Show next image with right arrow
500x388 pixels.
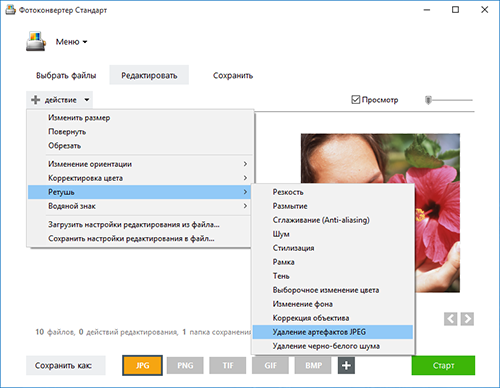tap(467, 319)
